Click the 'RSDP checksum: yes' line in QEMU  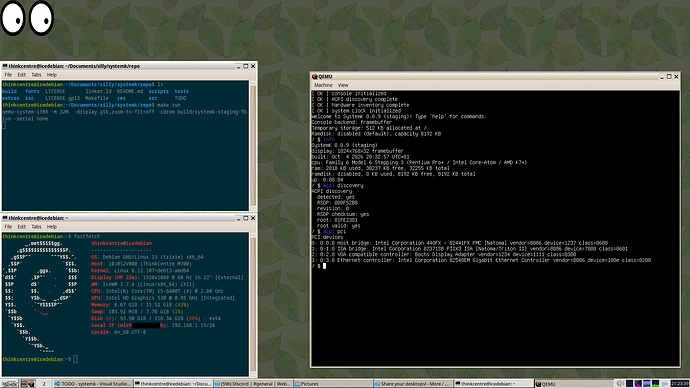tap(343, 215)
